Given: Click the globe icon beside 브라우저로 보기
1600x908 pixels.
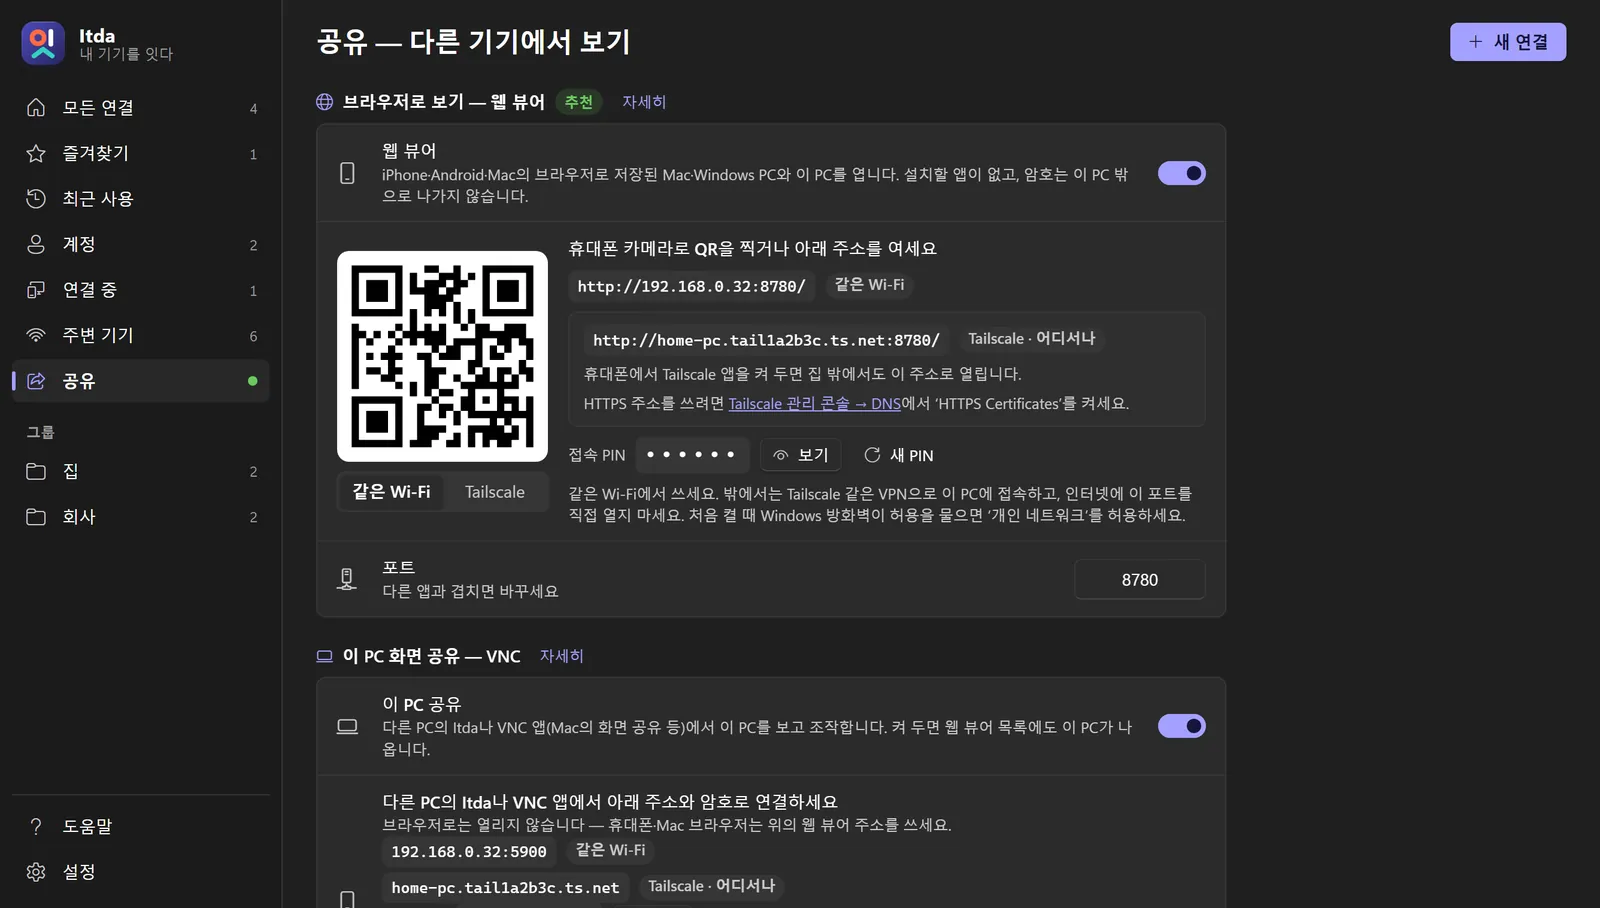Looking at the screenshot, I should tap(325, 102).
